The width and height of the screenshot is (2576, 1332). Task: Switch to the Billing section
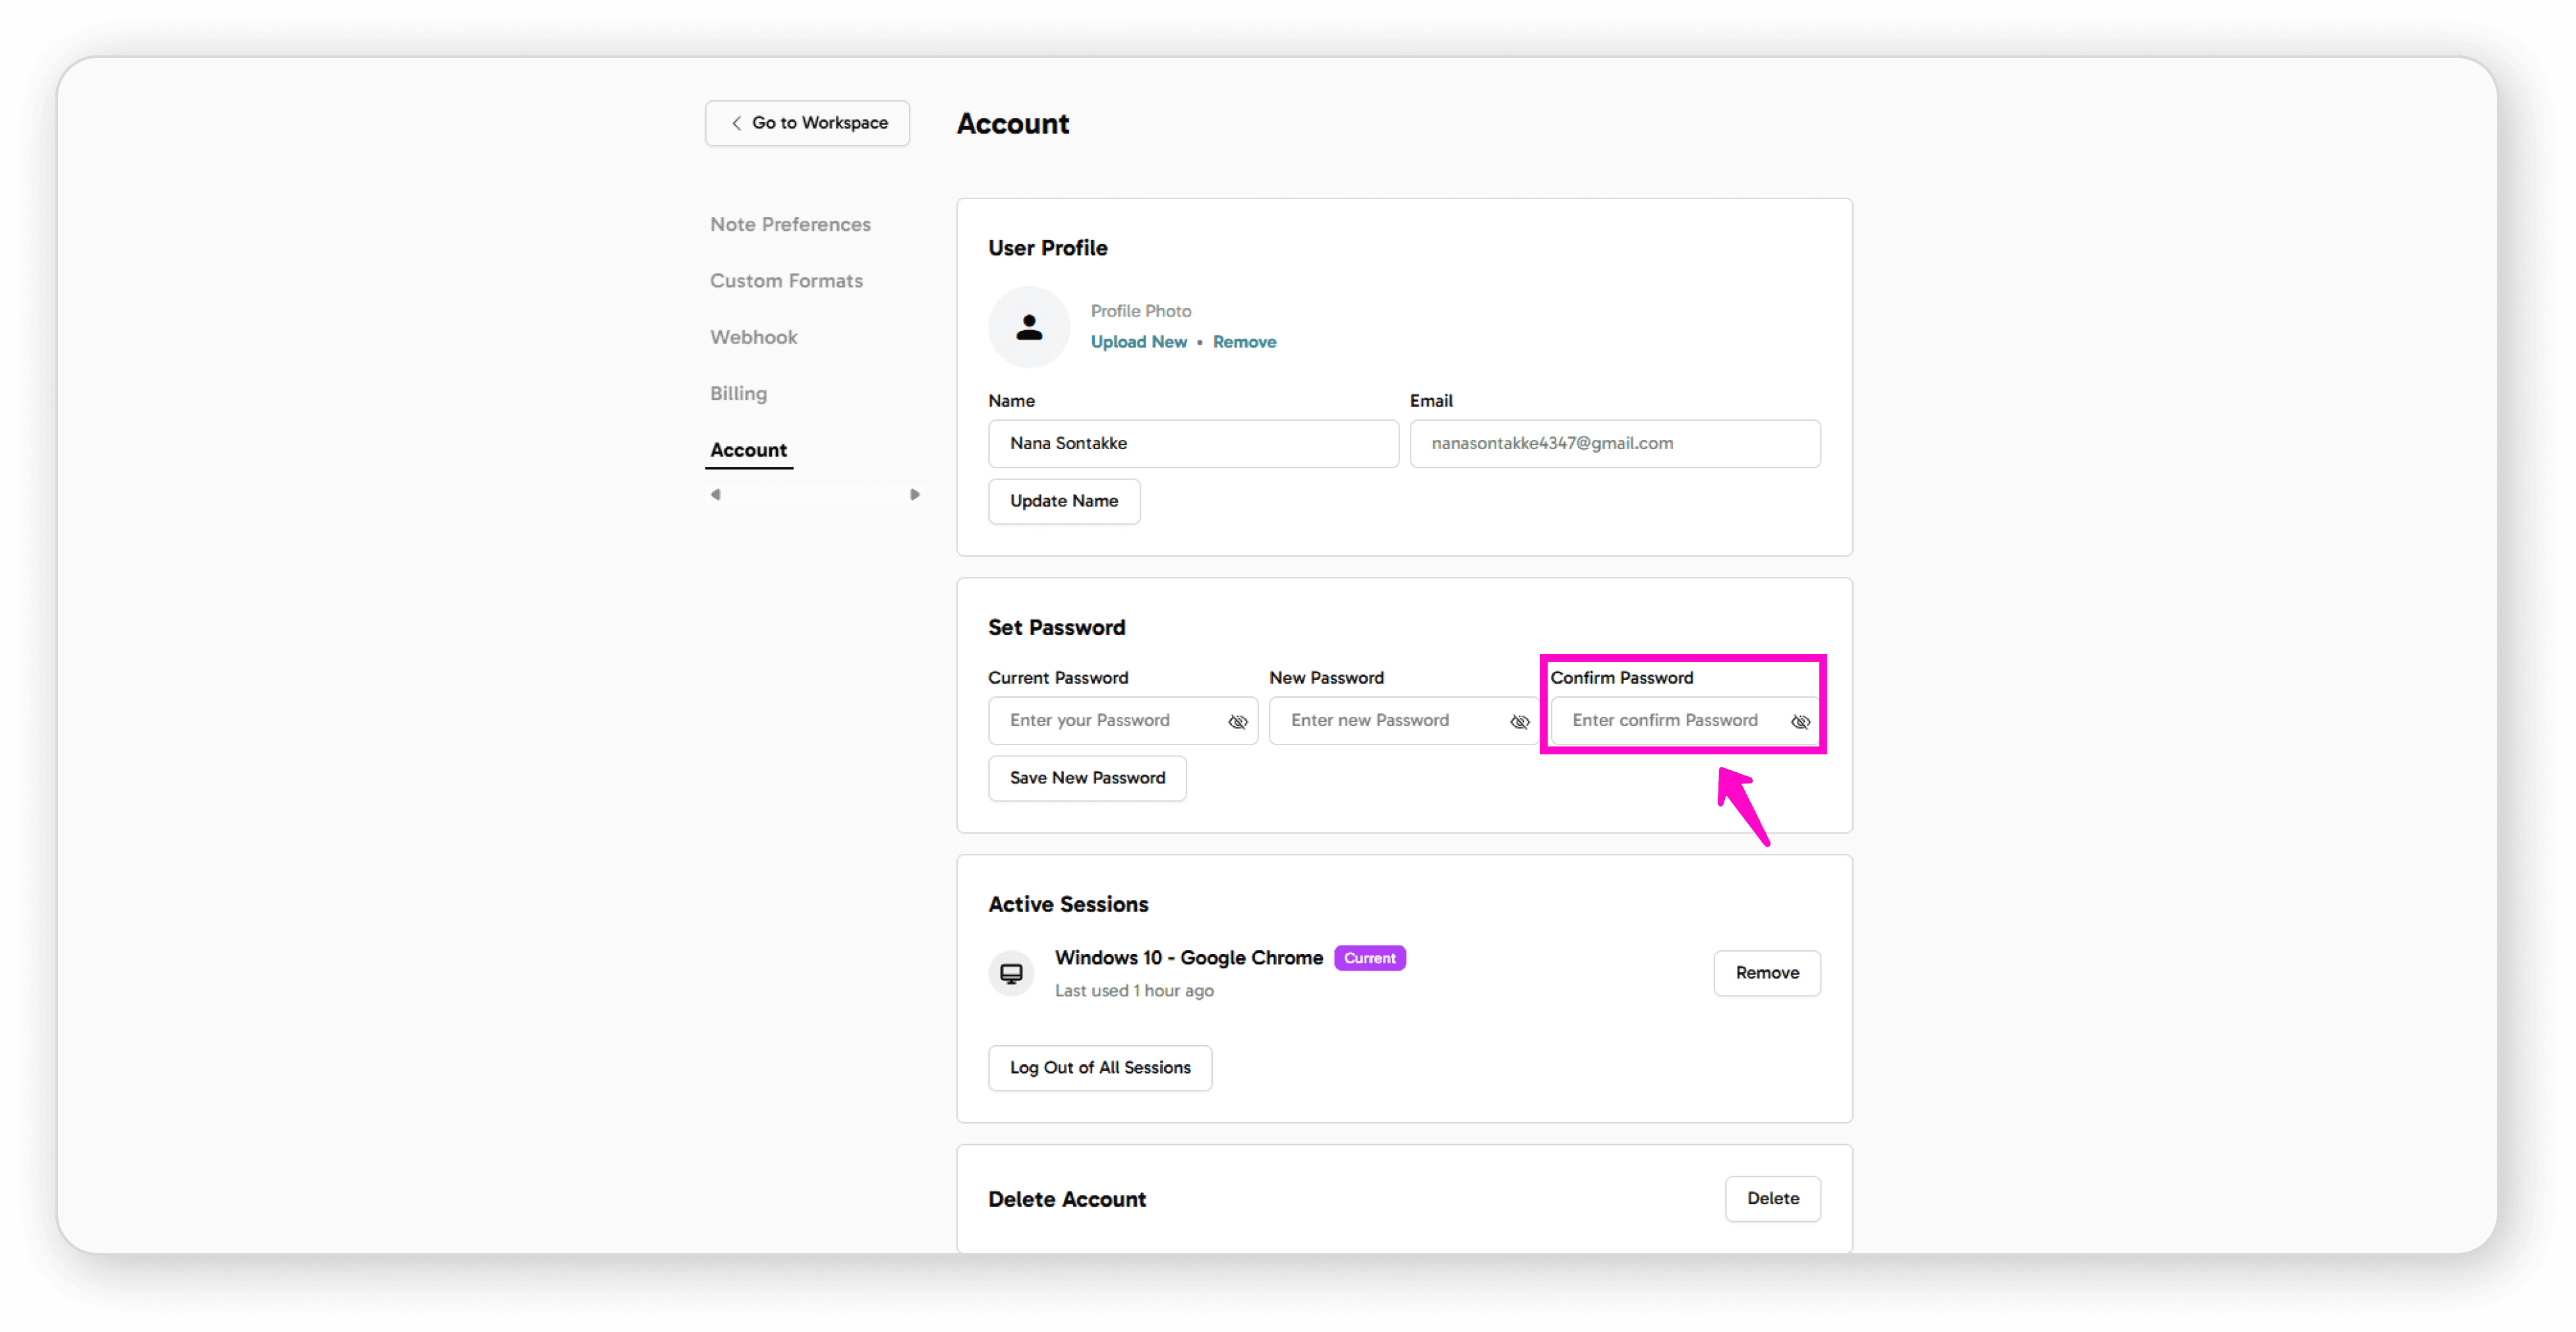(x=738, y=394)
